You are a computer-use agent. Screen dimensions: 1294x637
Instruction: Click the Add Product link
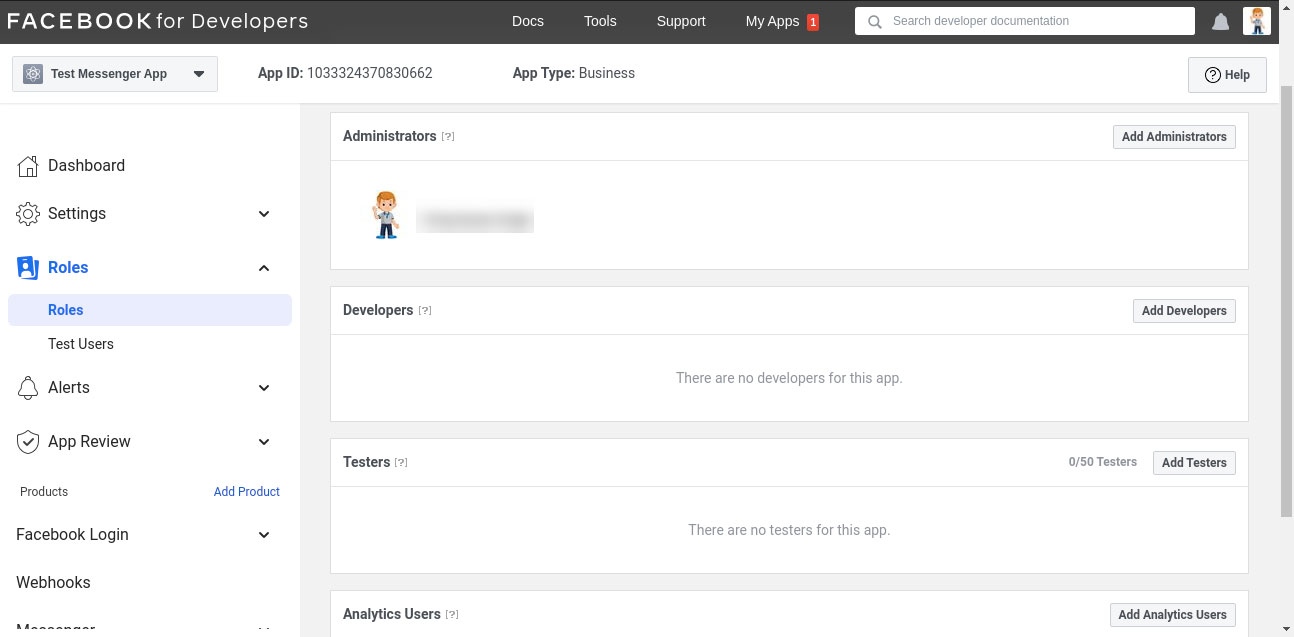247,492
